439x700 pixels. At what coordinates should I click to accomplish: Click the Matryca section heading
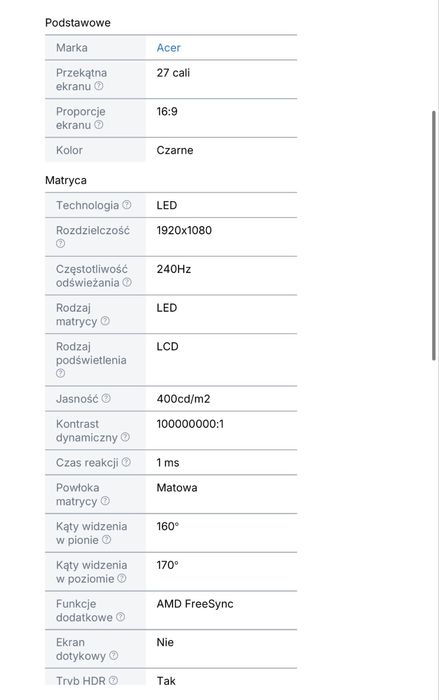pos(66,180)
